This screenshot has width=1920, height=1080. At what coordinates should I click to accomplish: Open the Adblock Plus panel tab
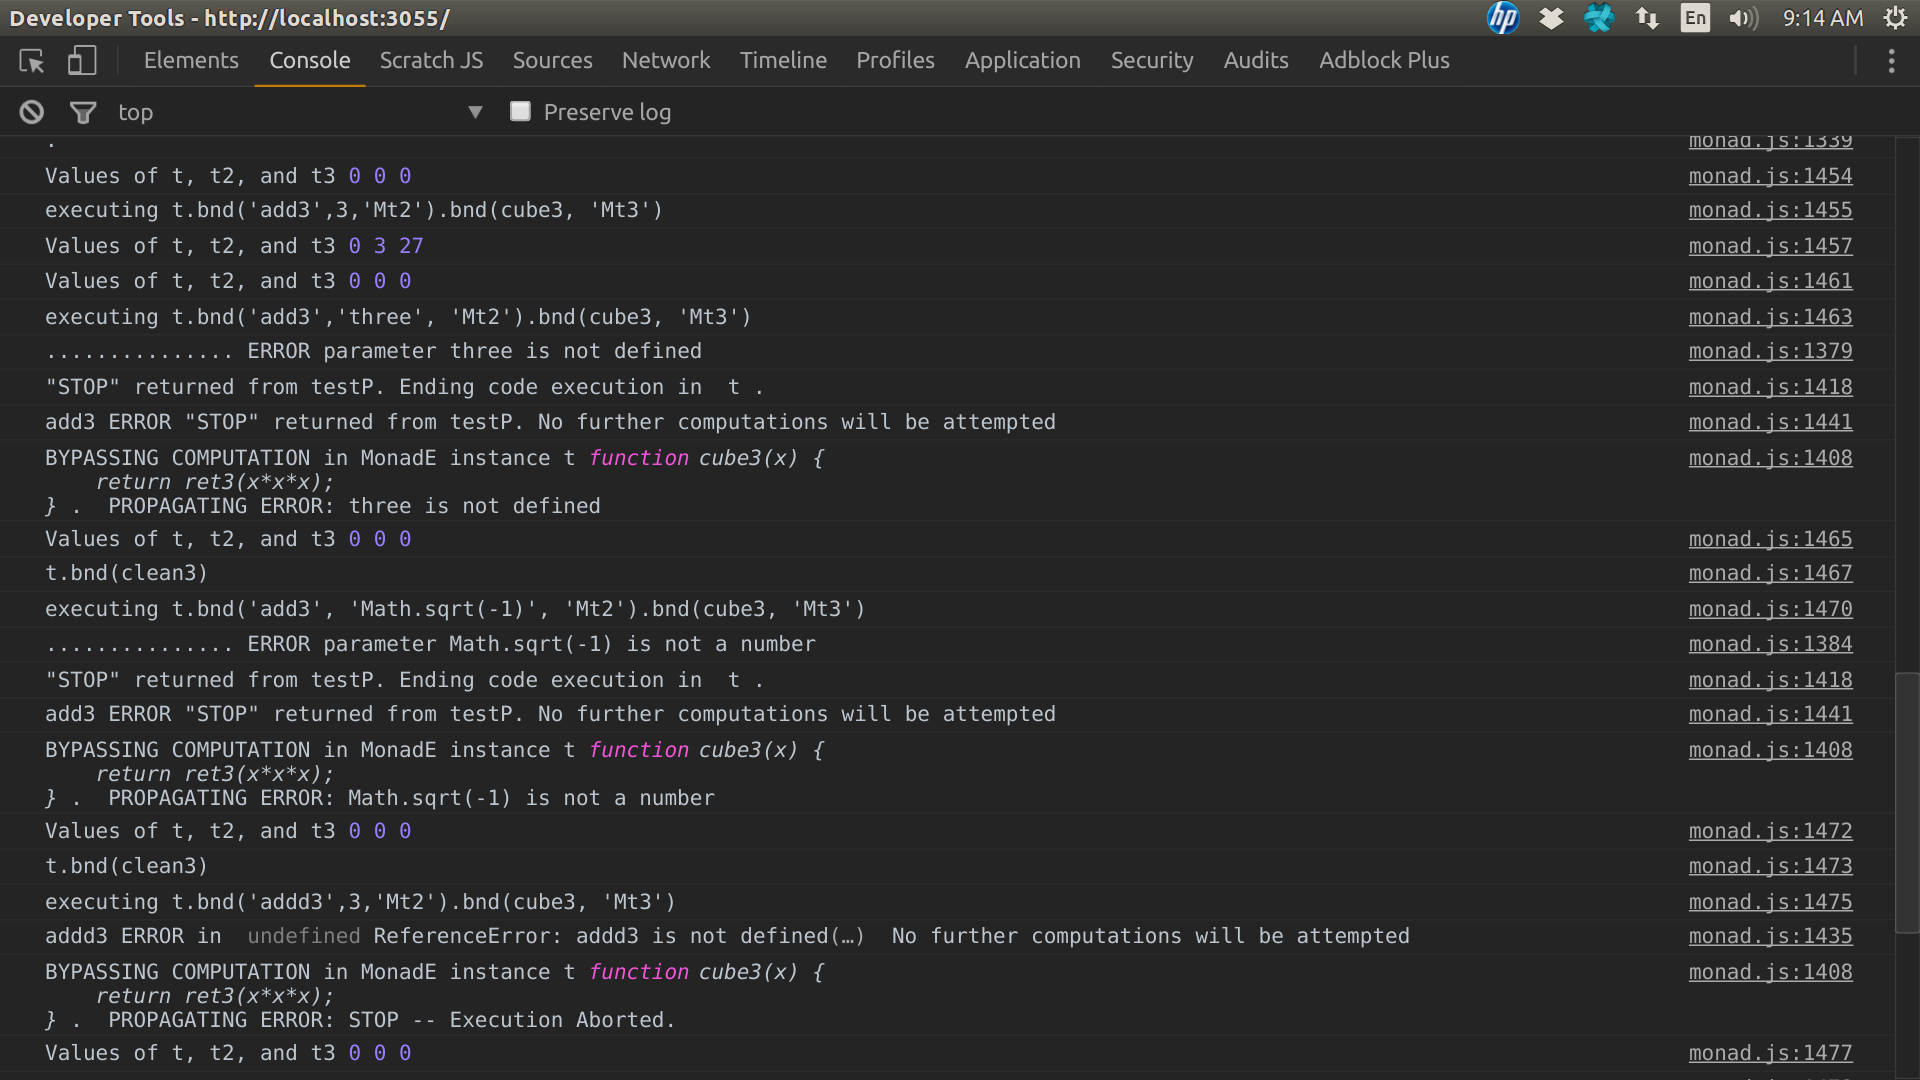(1384, 61)
